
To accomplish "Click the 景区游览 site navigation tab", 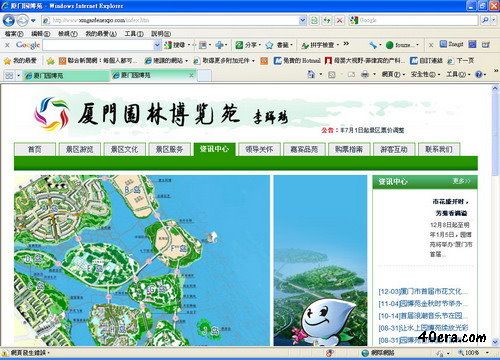I will [79, 149].
